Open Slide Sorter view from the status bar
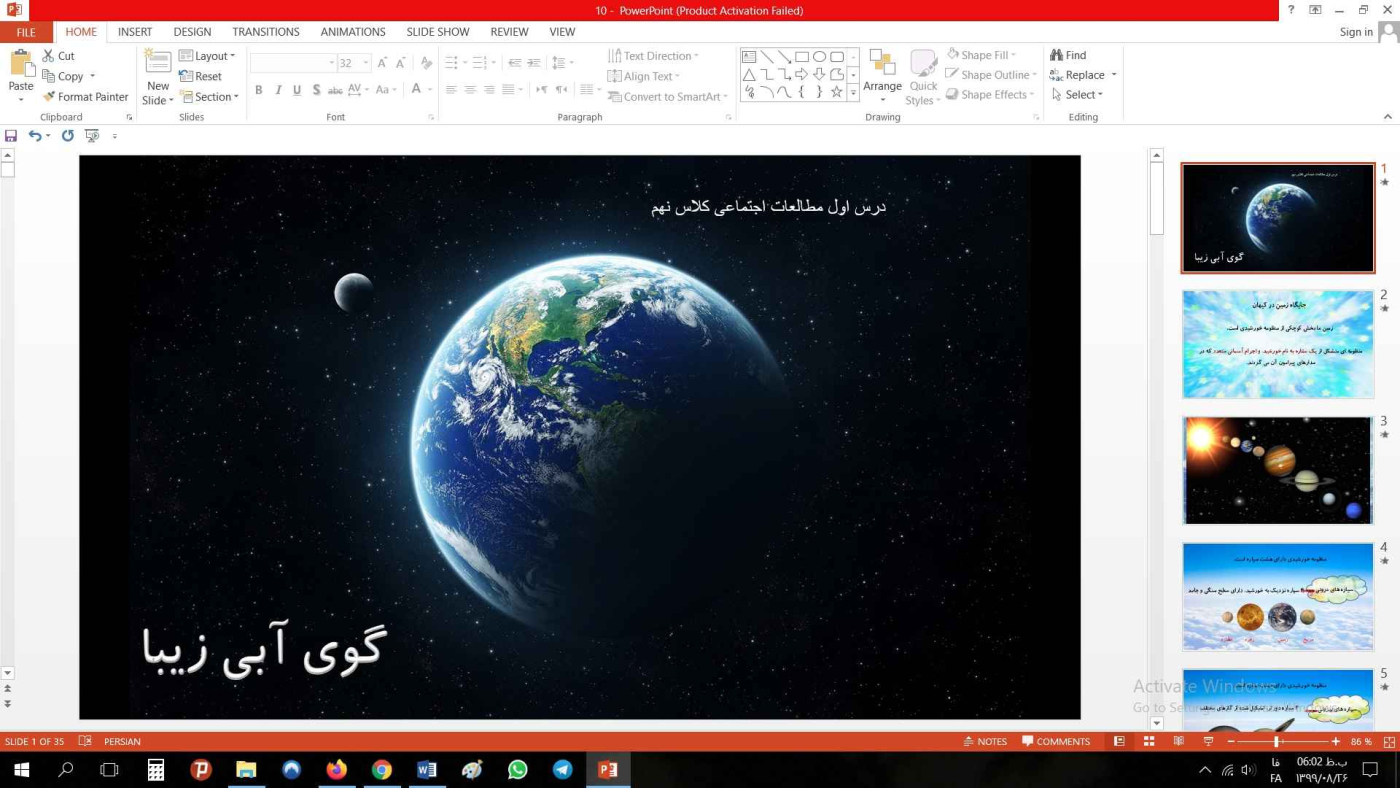 (1149, 741)
